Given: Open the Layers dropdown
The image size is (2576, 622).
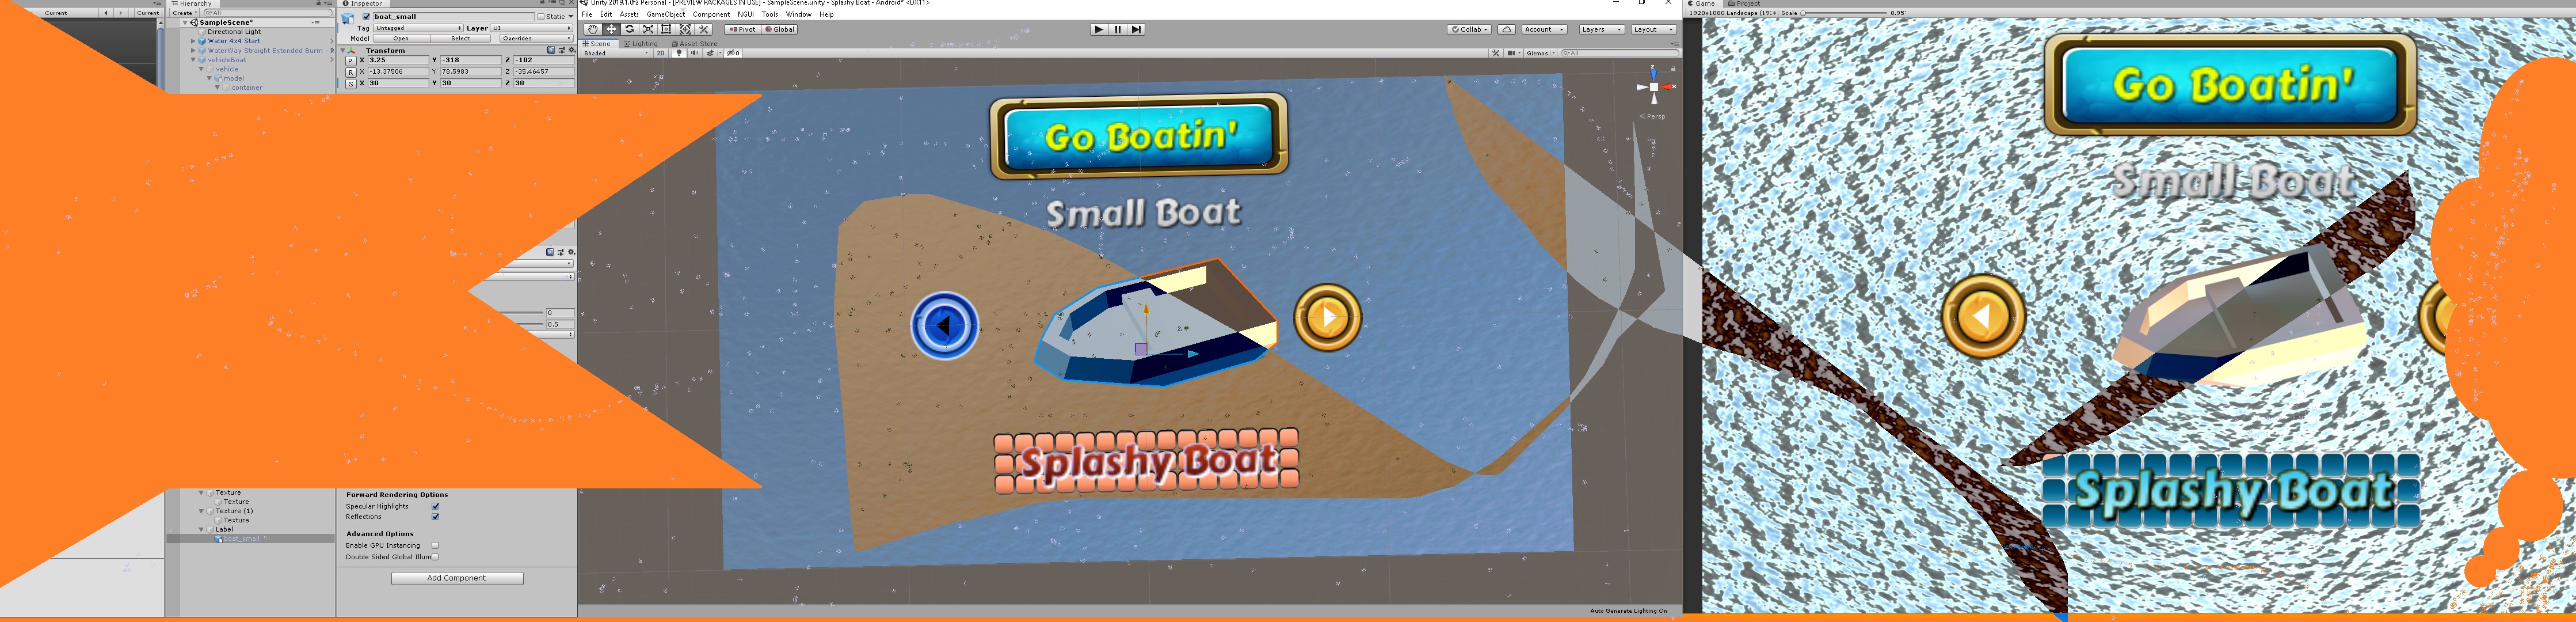Looking at the screenshot, I should (1601, 29).
